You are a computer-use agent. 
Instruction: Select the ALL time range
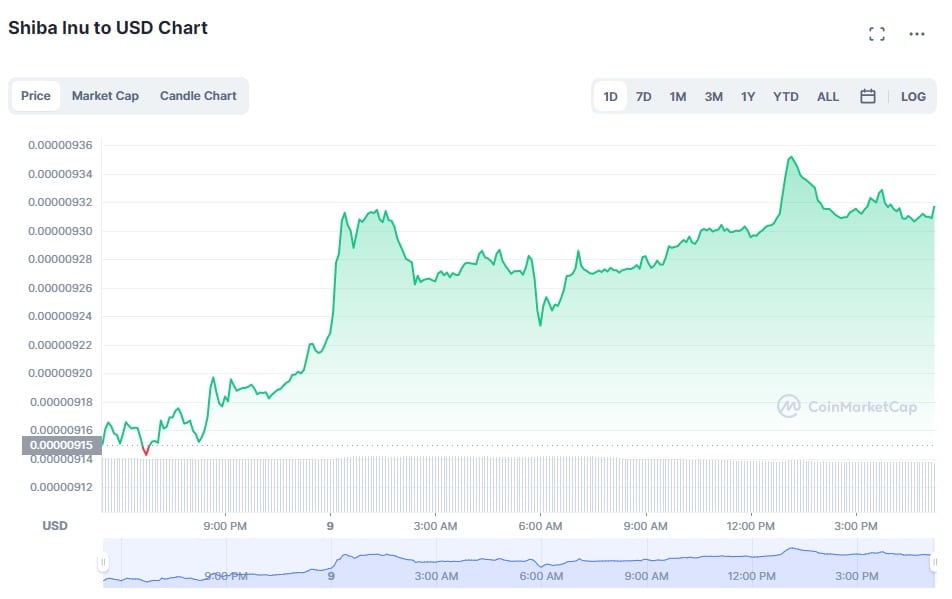click(x=828, y=96)
